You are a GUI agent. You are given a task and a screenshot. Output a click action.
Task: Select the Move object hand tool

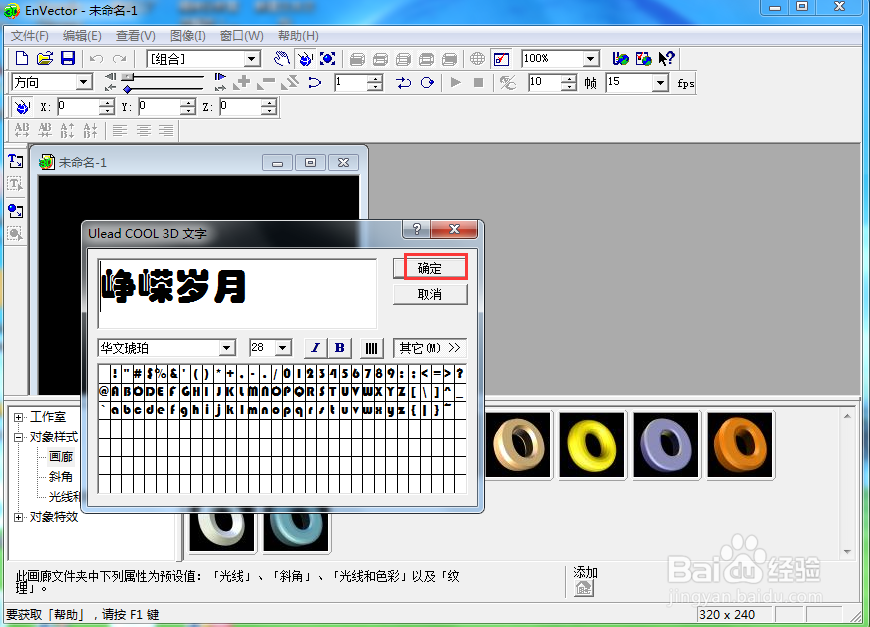[282, 58]
